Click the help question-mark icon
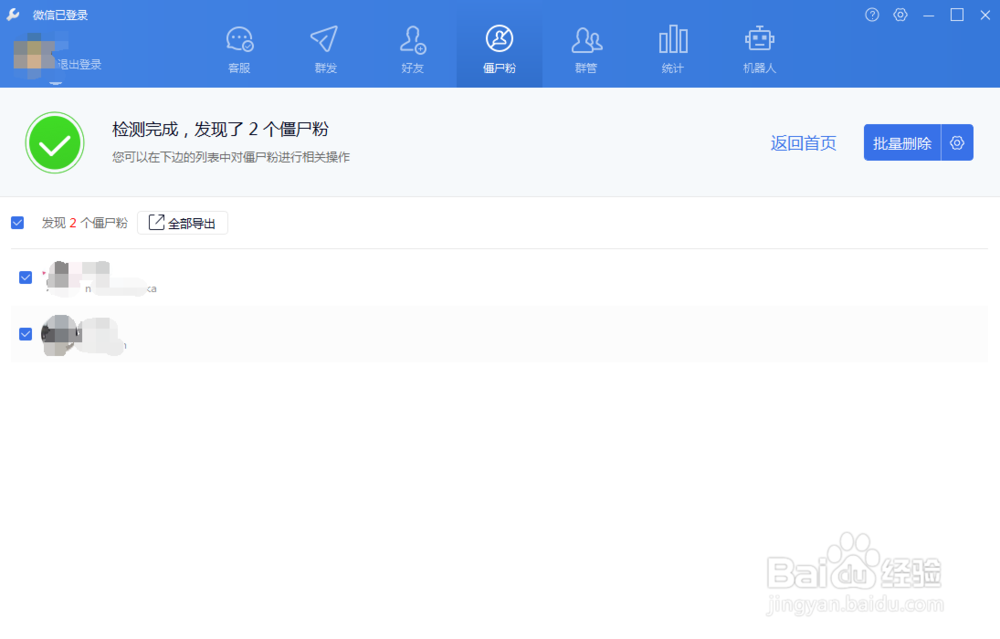This screenshot has width=1000, height=639. (869, 15)
